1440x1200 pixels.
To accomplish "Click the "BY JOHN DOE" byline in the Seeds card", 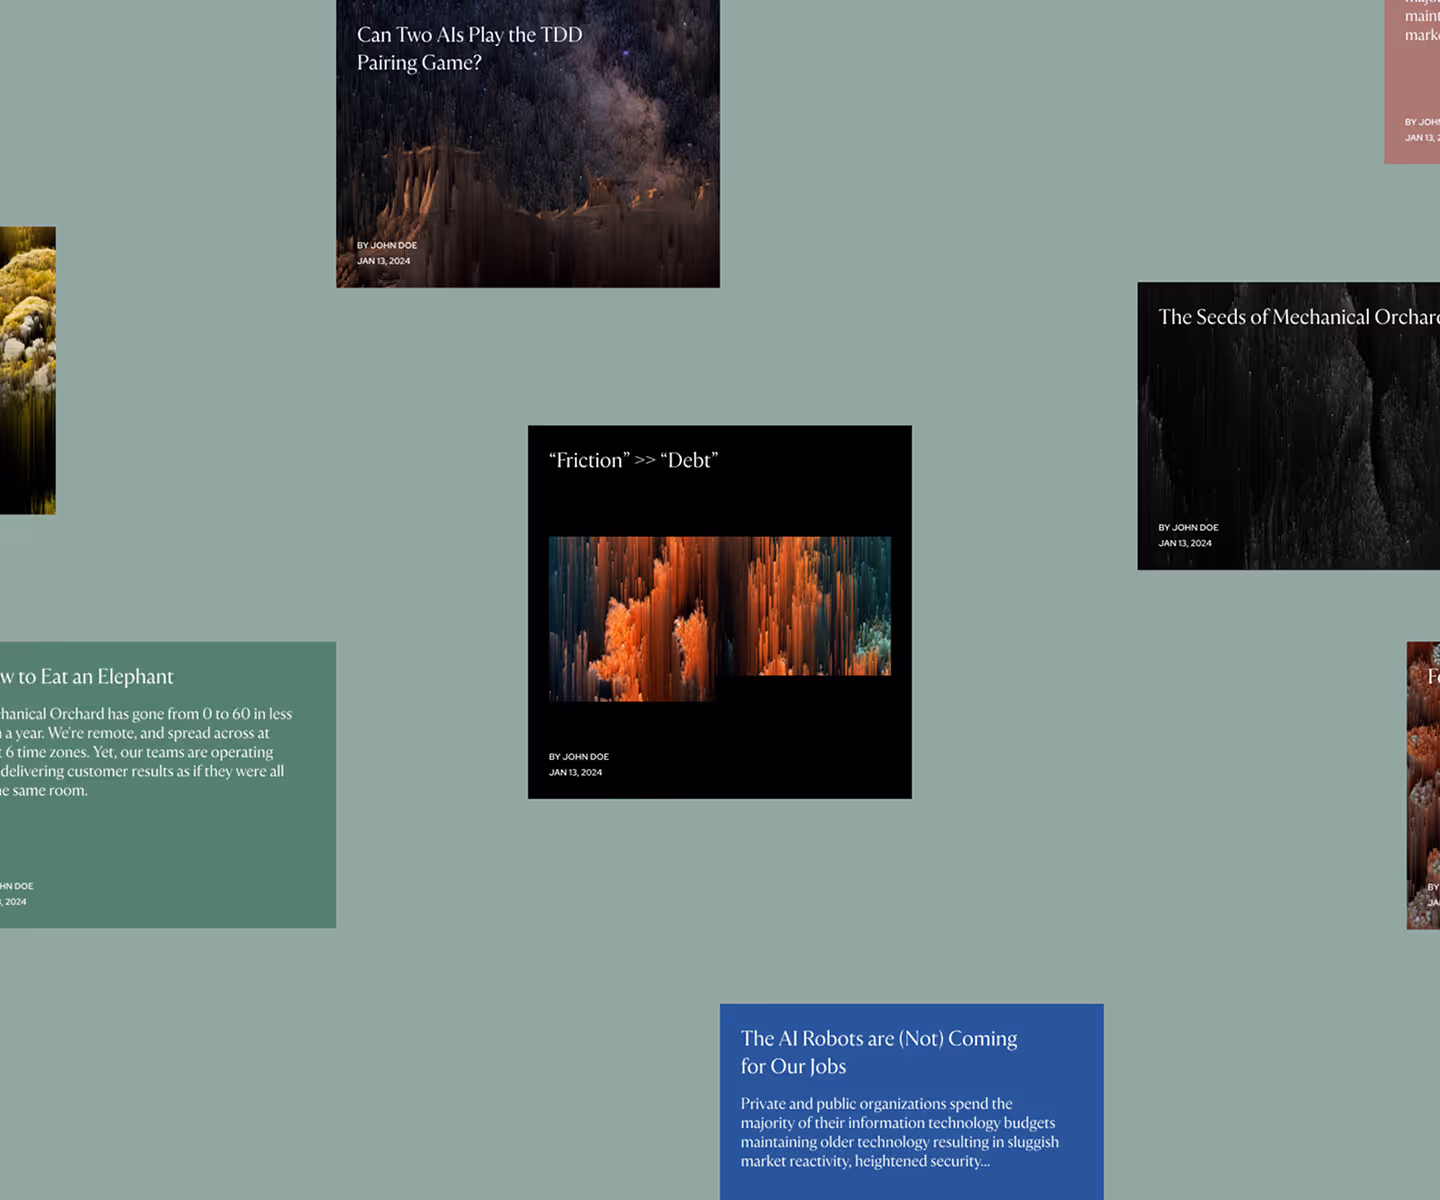I will click(1188, 527).
